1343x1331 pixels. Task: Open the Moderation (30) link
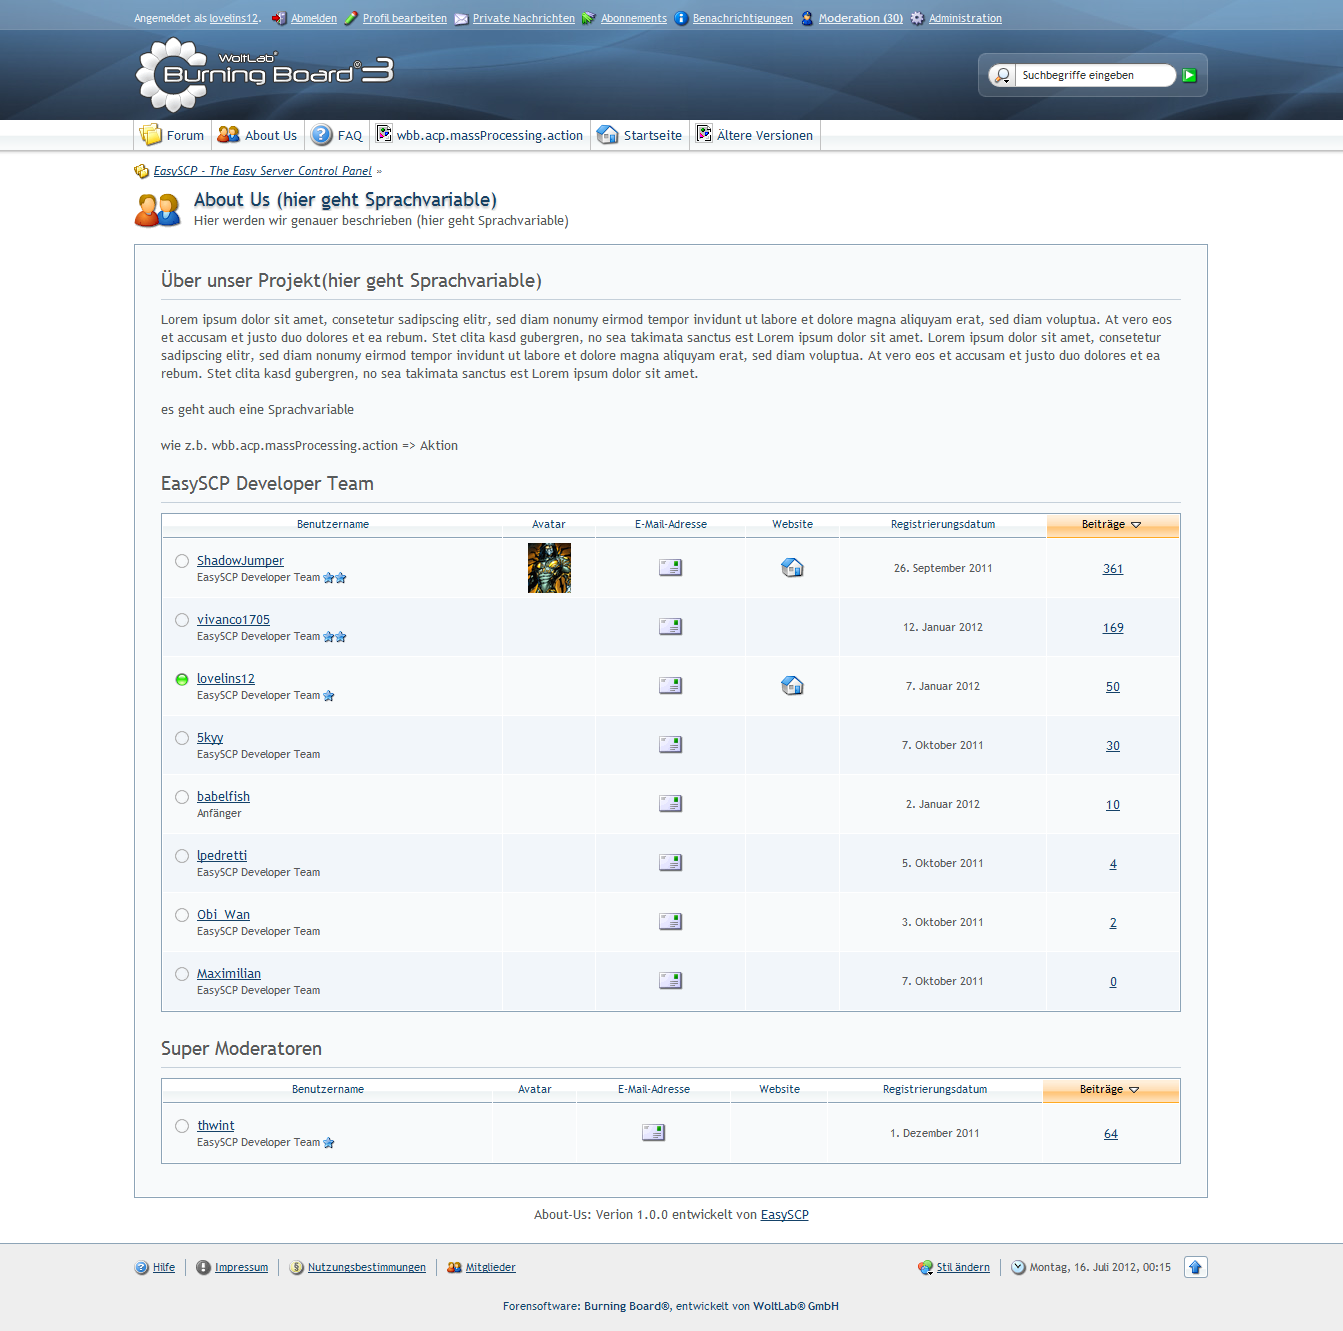coord(860,18)
